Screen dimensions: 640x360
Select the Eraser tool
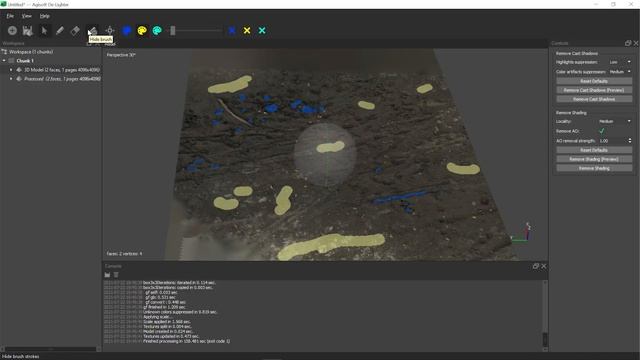pyautogui.click(x=76, y=30)
